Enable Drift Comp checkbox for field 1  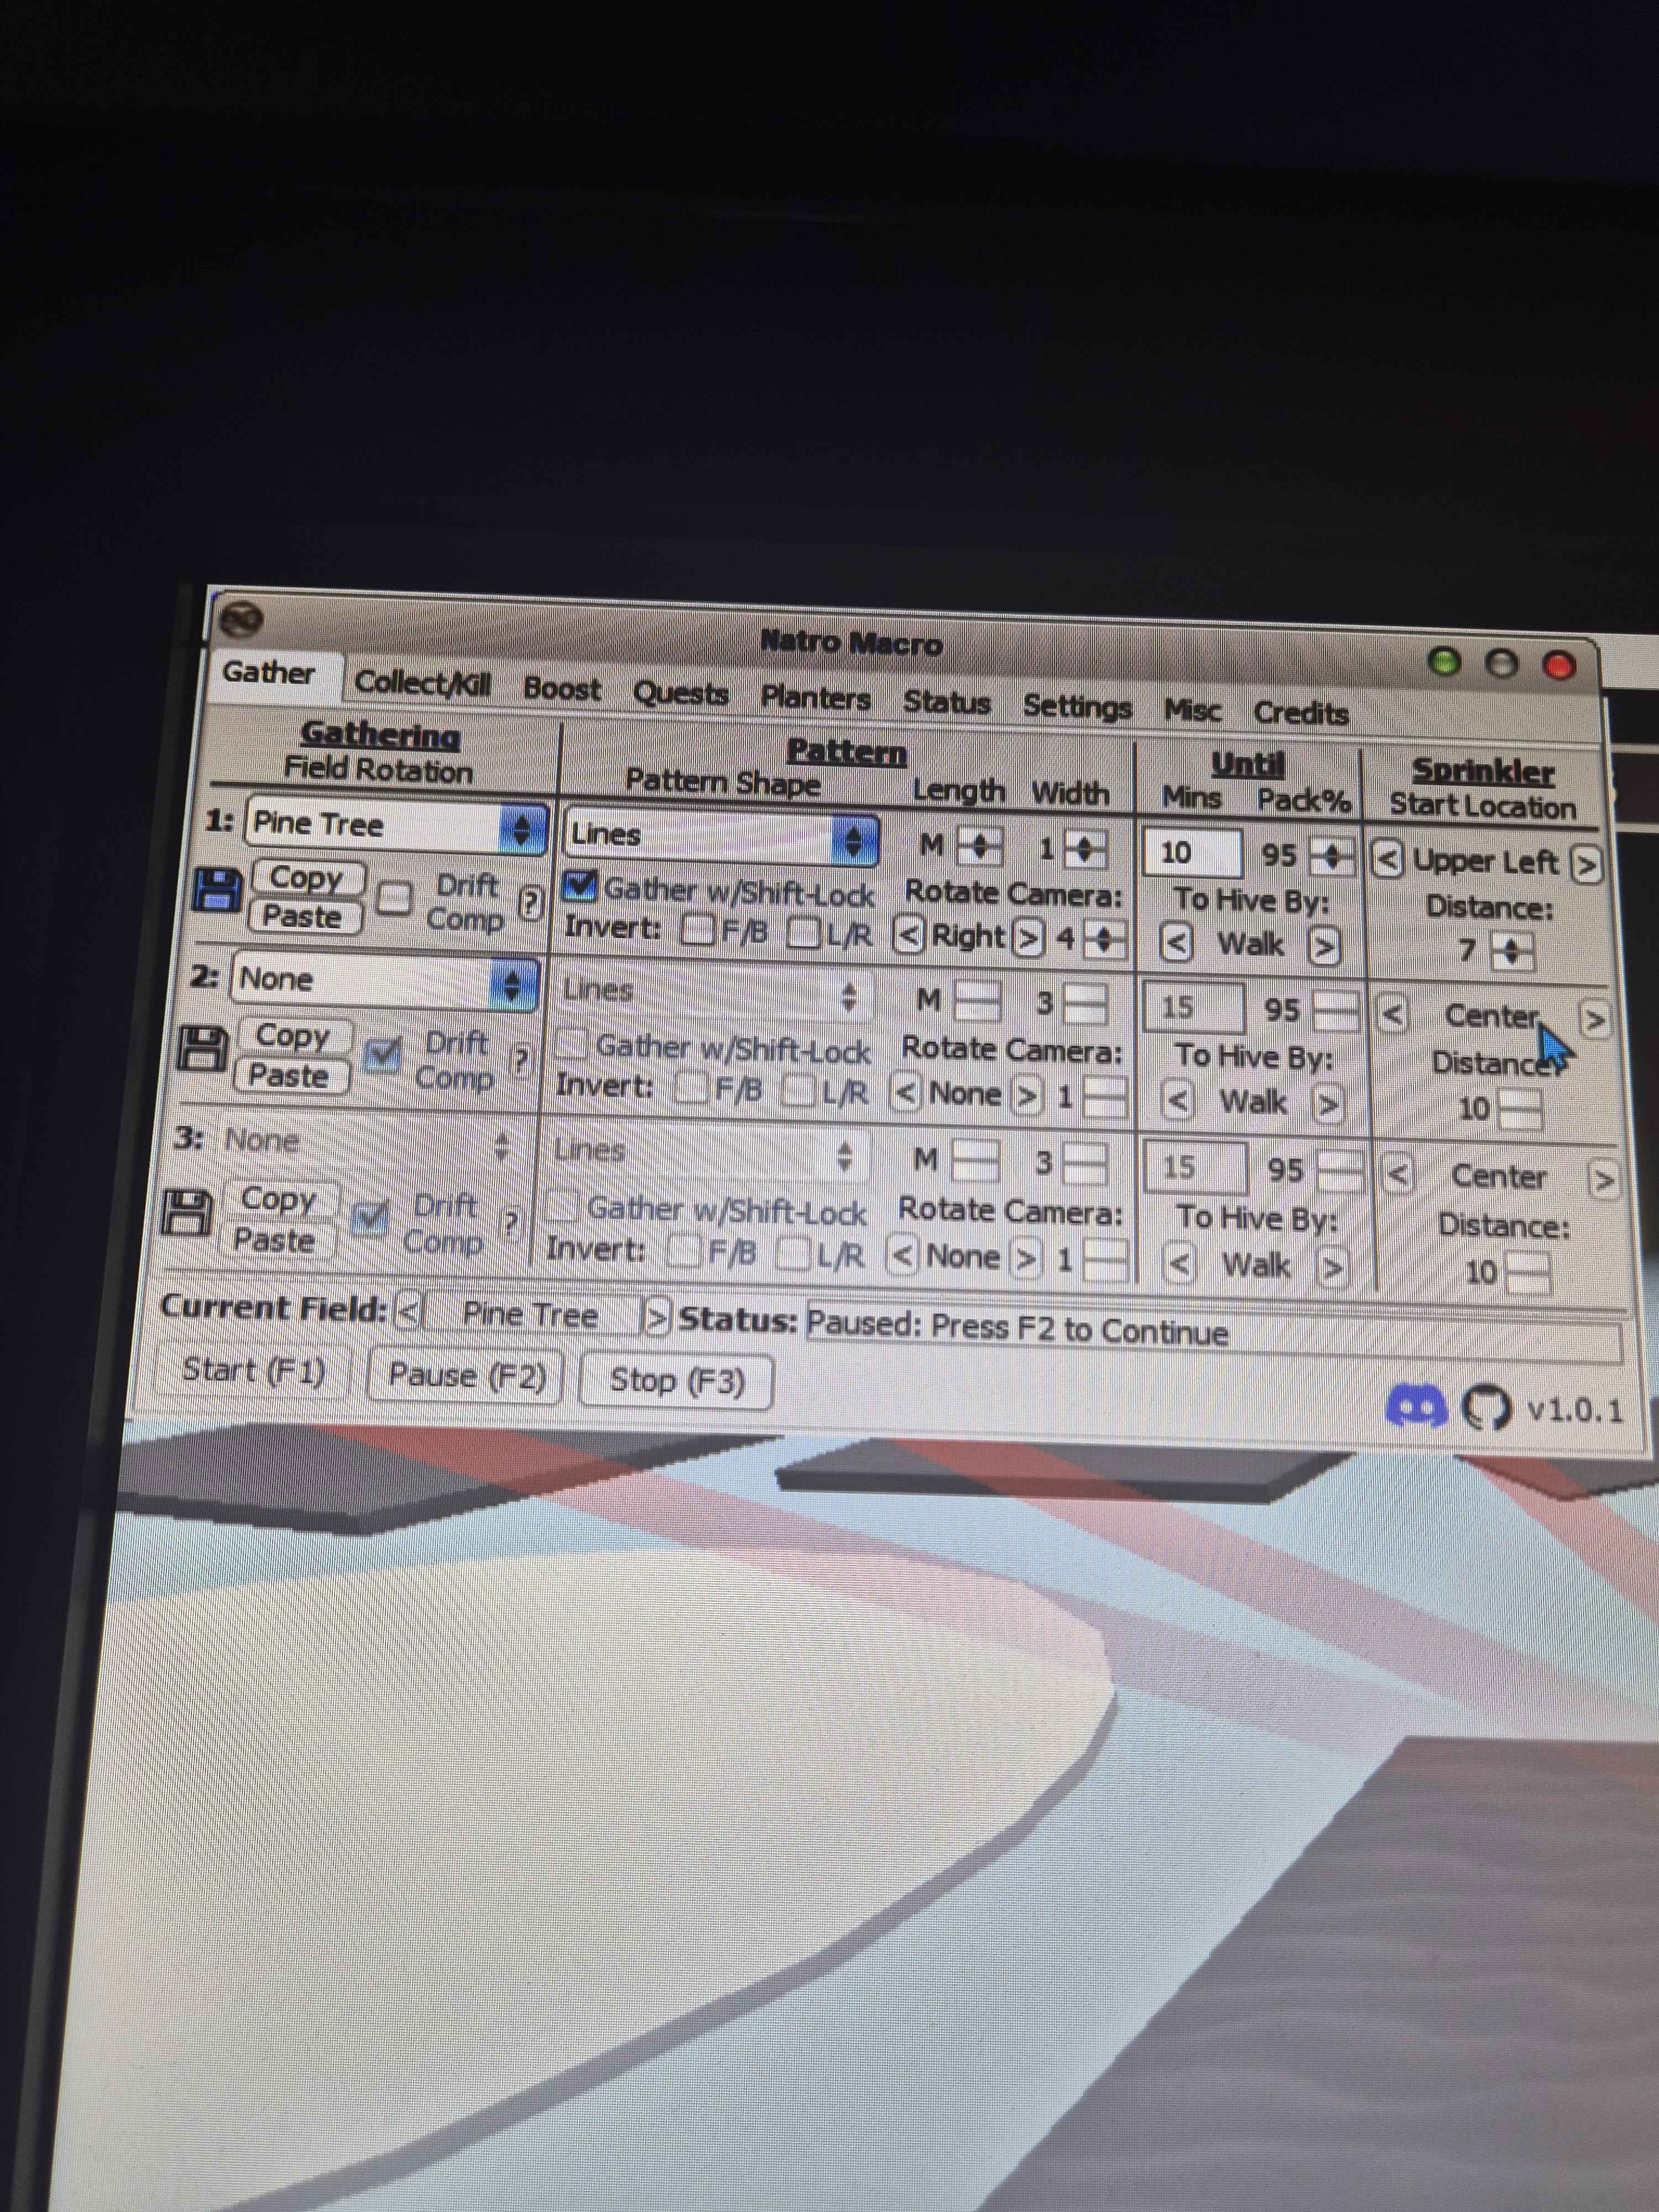tap(395, 897)
